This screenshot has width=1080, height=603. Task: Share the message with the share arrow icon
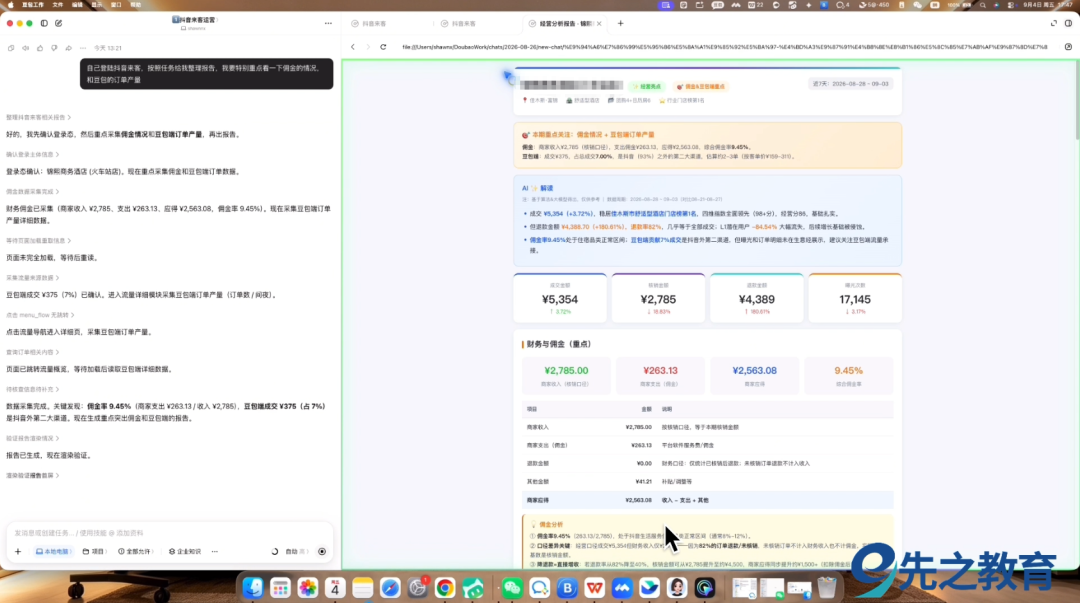click(69, 48)
